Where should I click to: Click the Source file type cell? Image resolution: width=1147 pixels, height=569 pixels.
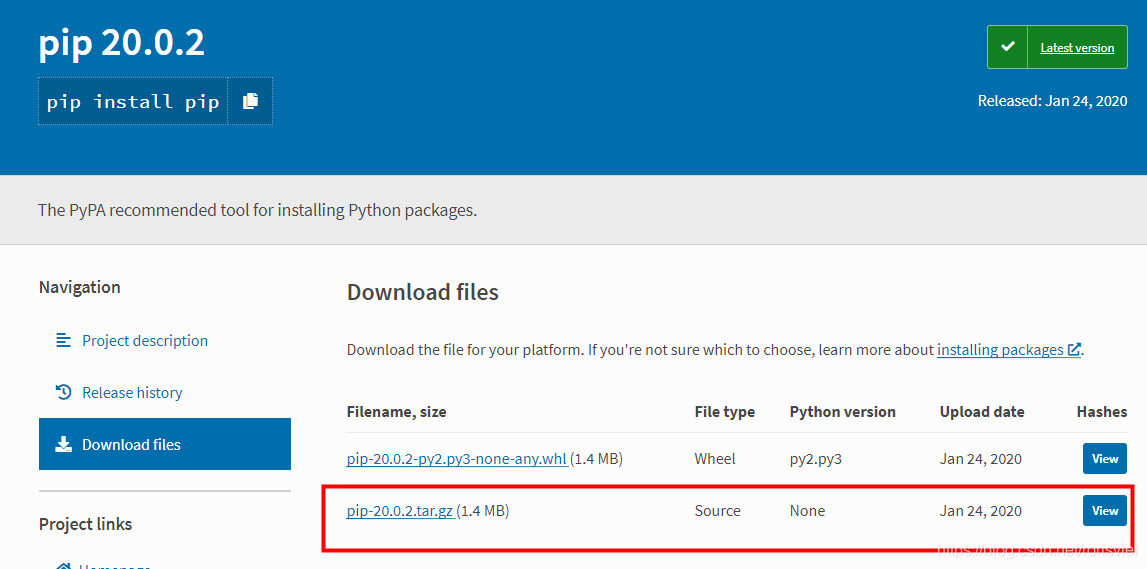click(x=717, y=510)
